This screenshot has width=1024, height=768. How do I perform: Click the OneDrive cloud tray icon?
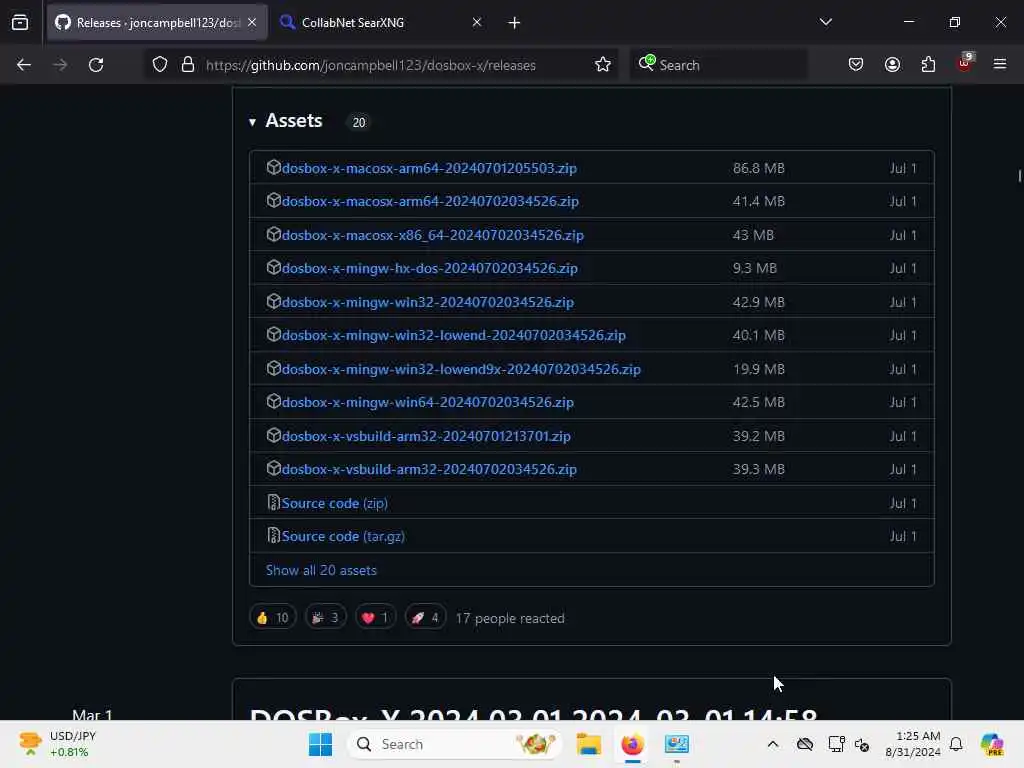(x=805, y=744)
